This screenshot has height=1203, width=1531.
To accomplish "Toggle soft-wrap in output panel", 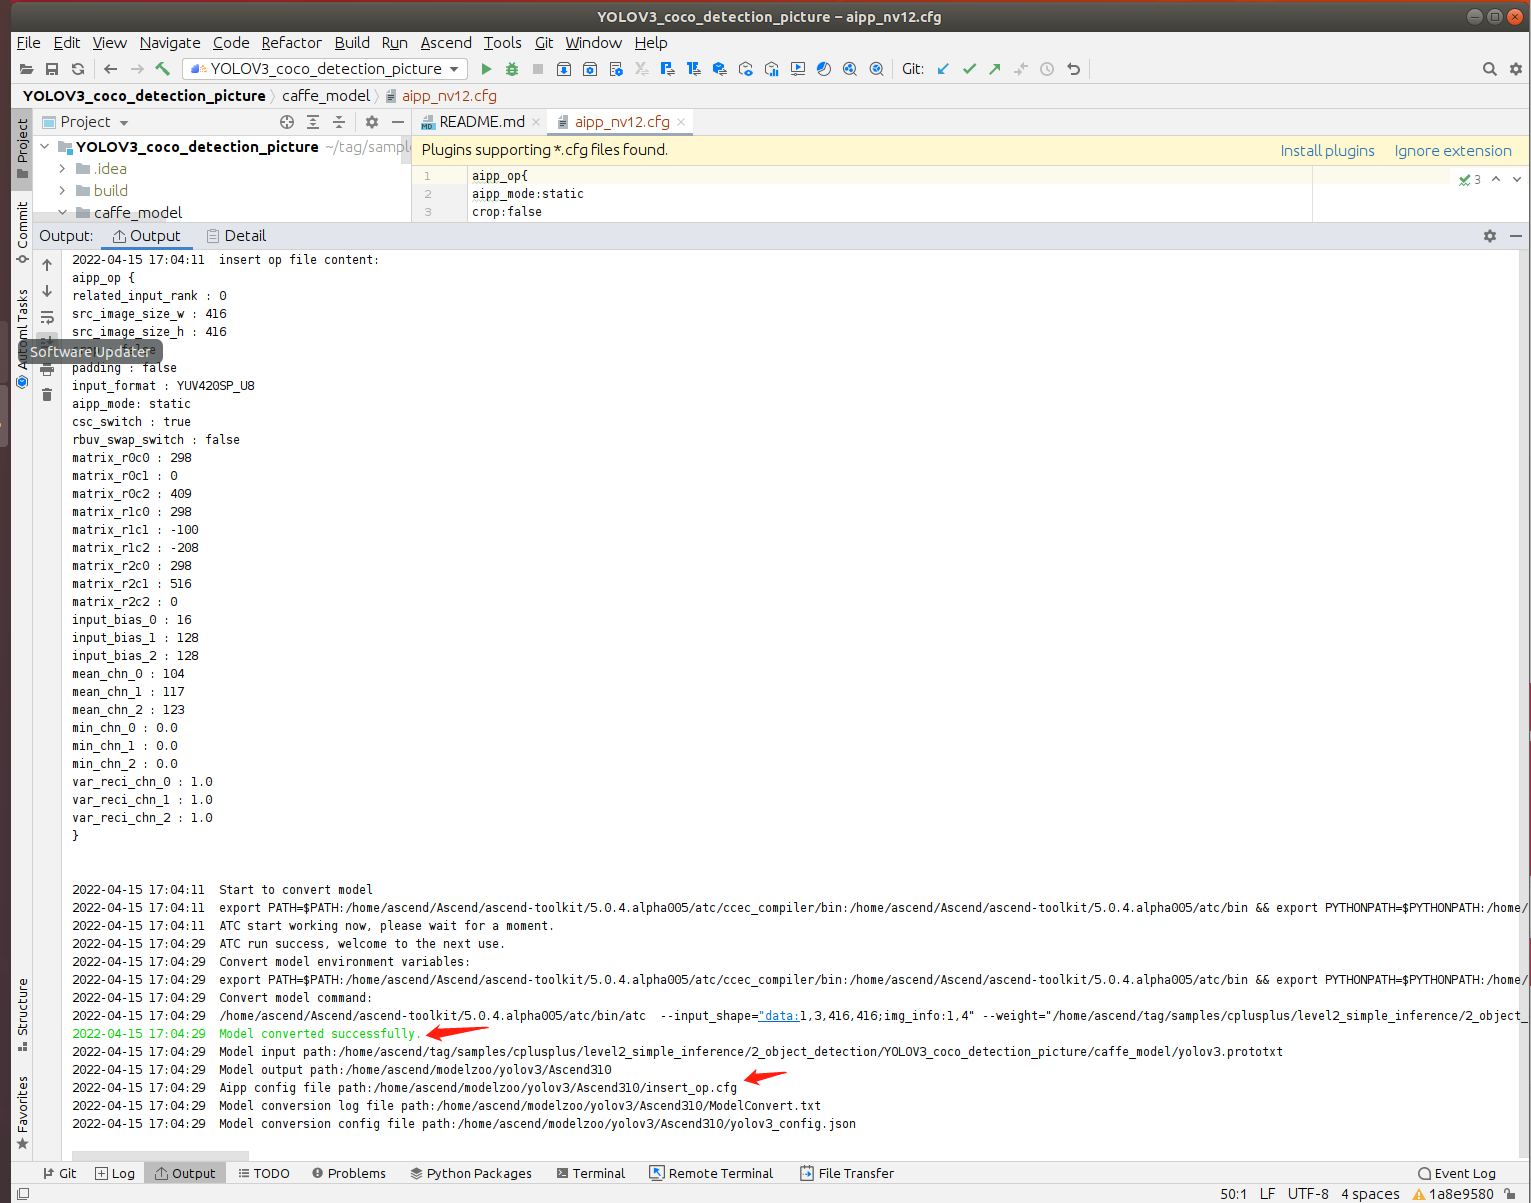I will [x=47, y=317].
